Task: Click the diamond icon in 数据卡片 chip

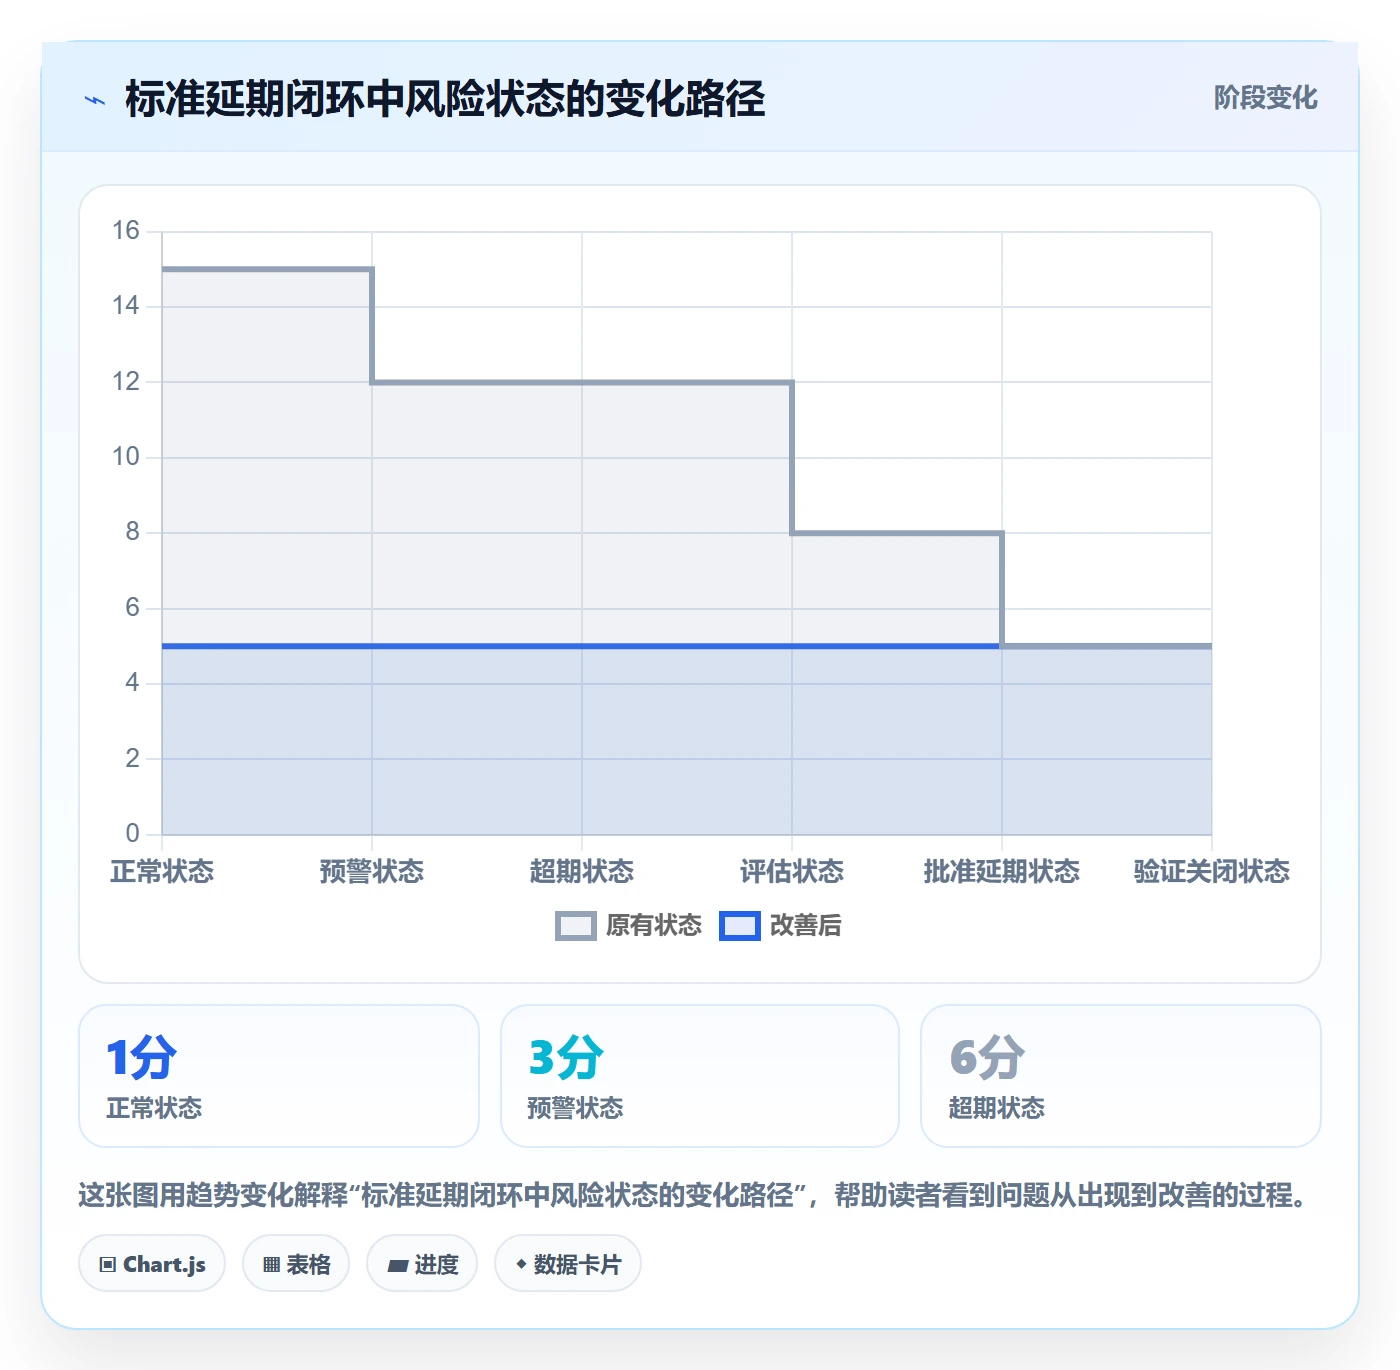Action: pyautogui.click(x=521, y=1264)
